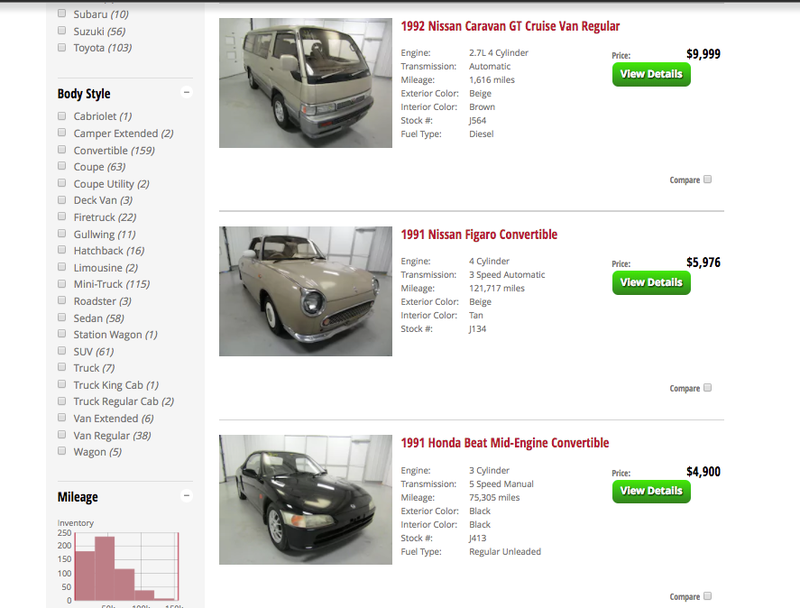Screen dimensions: 800x608
Task: Check the Suzuki make filter
Action: [62, 31]
